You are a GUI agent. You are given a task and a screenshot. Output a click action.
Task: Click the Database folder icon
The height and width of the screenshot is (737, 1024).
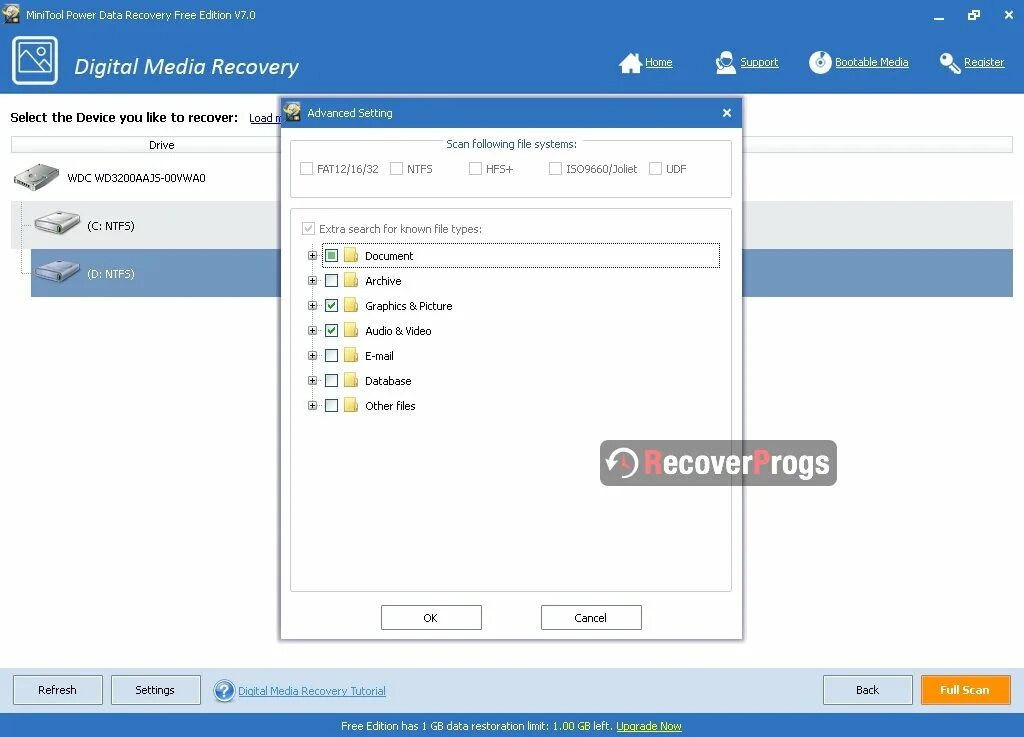coord(351,380)
